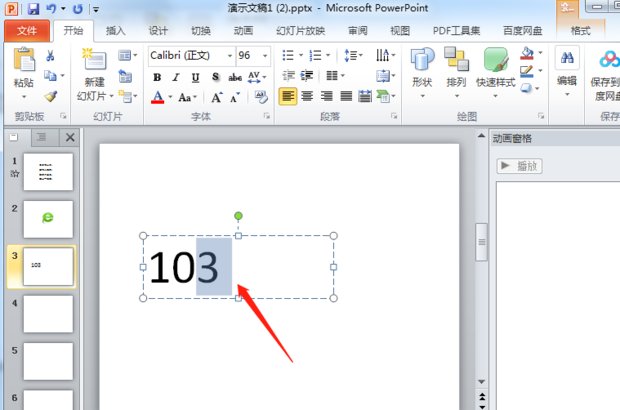Viewport: 620px width, 410px height.
Task: Increase list indent level
Action: tap(307, 75)
